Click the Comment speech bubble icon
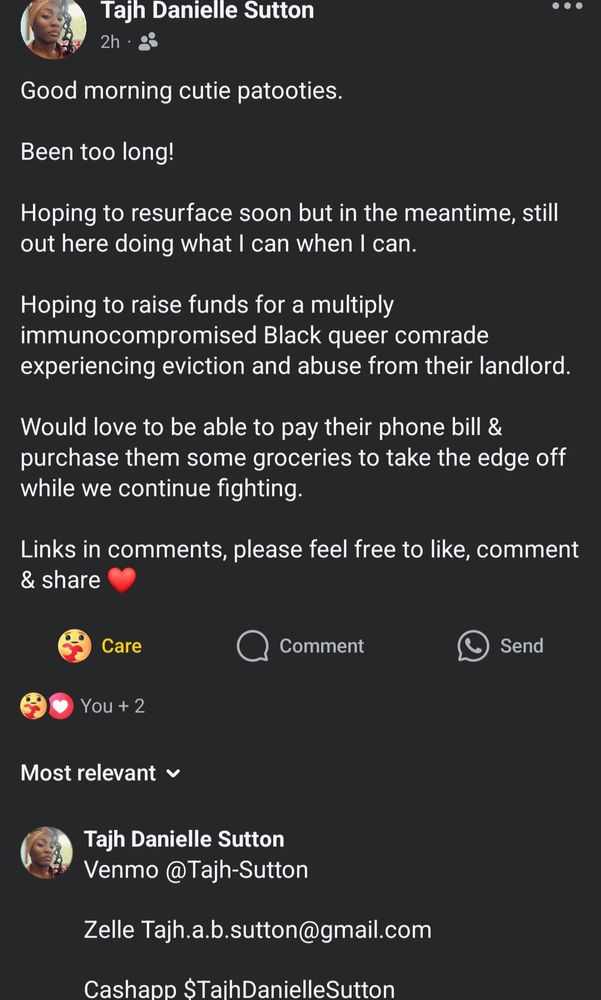 [251, 646]
